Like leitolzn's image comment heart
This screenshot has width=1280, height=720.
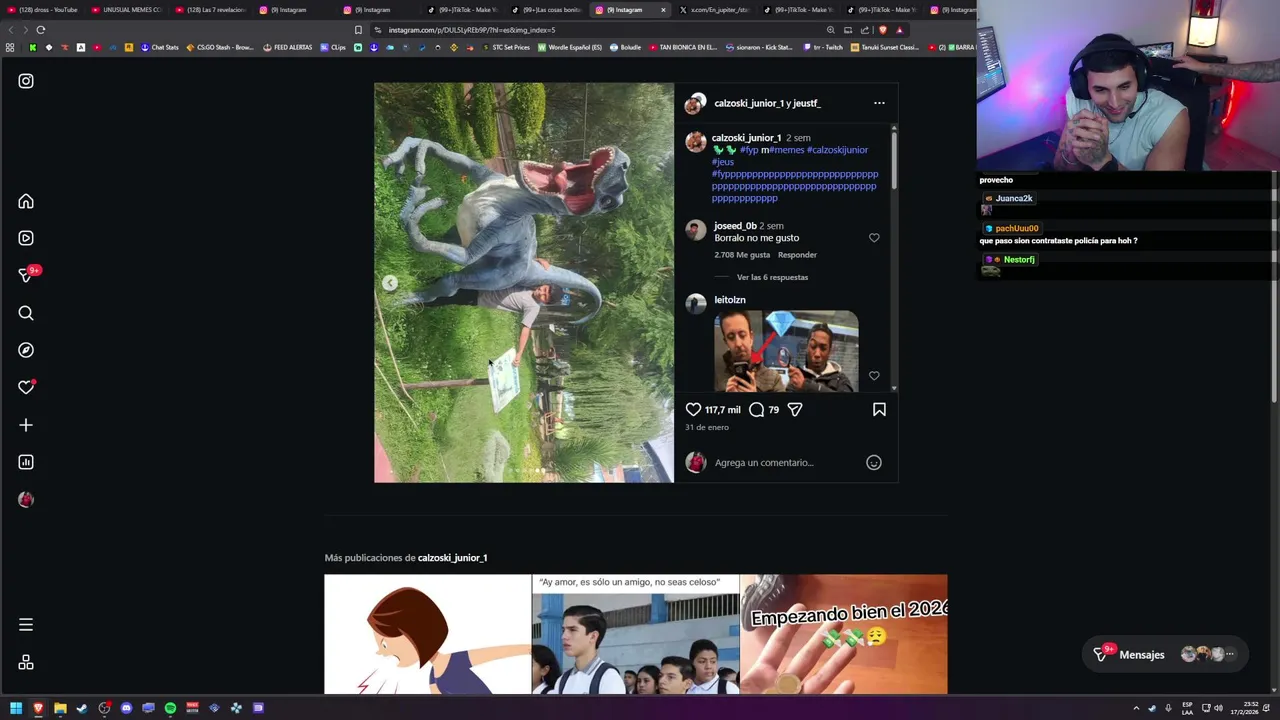(874, 376)
